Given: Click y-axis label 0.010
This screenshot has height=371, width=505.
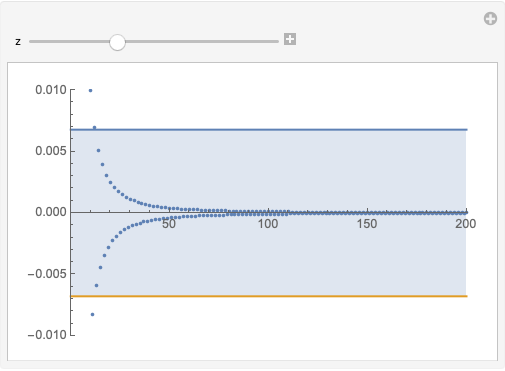Looking at the screenshot, I should (51, 90).
